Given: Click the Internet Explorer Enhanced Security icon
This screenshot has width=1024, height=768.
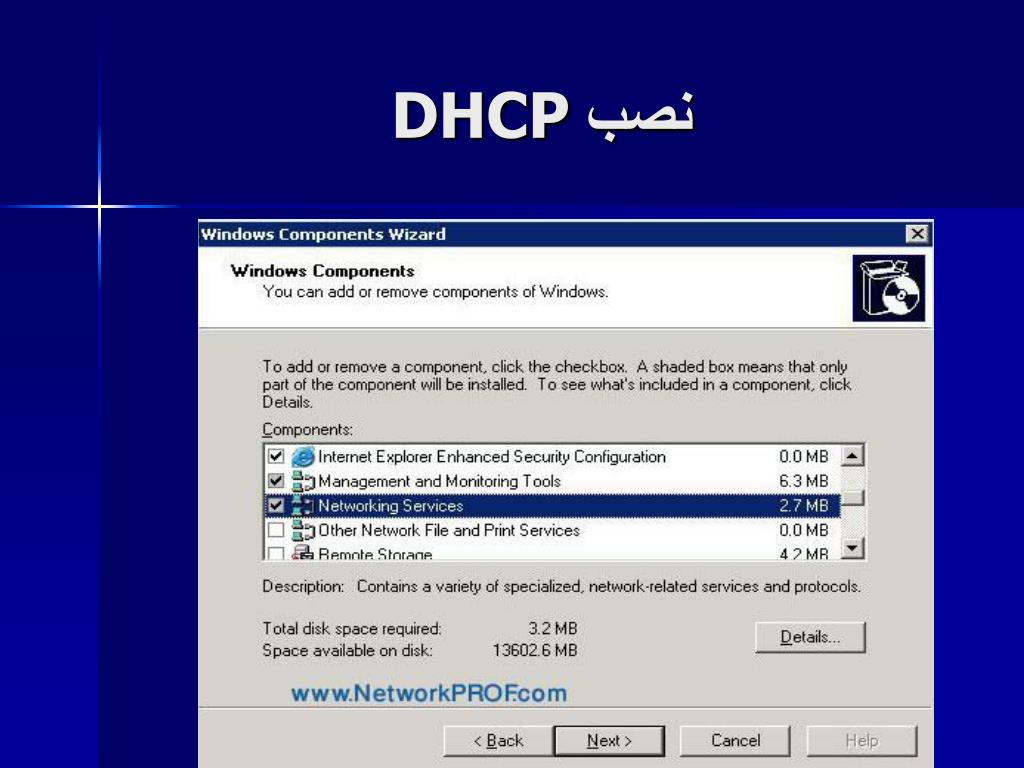Looking at the screenshot, I should (x=303, y=456).
